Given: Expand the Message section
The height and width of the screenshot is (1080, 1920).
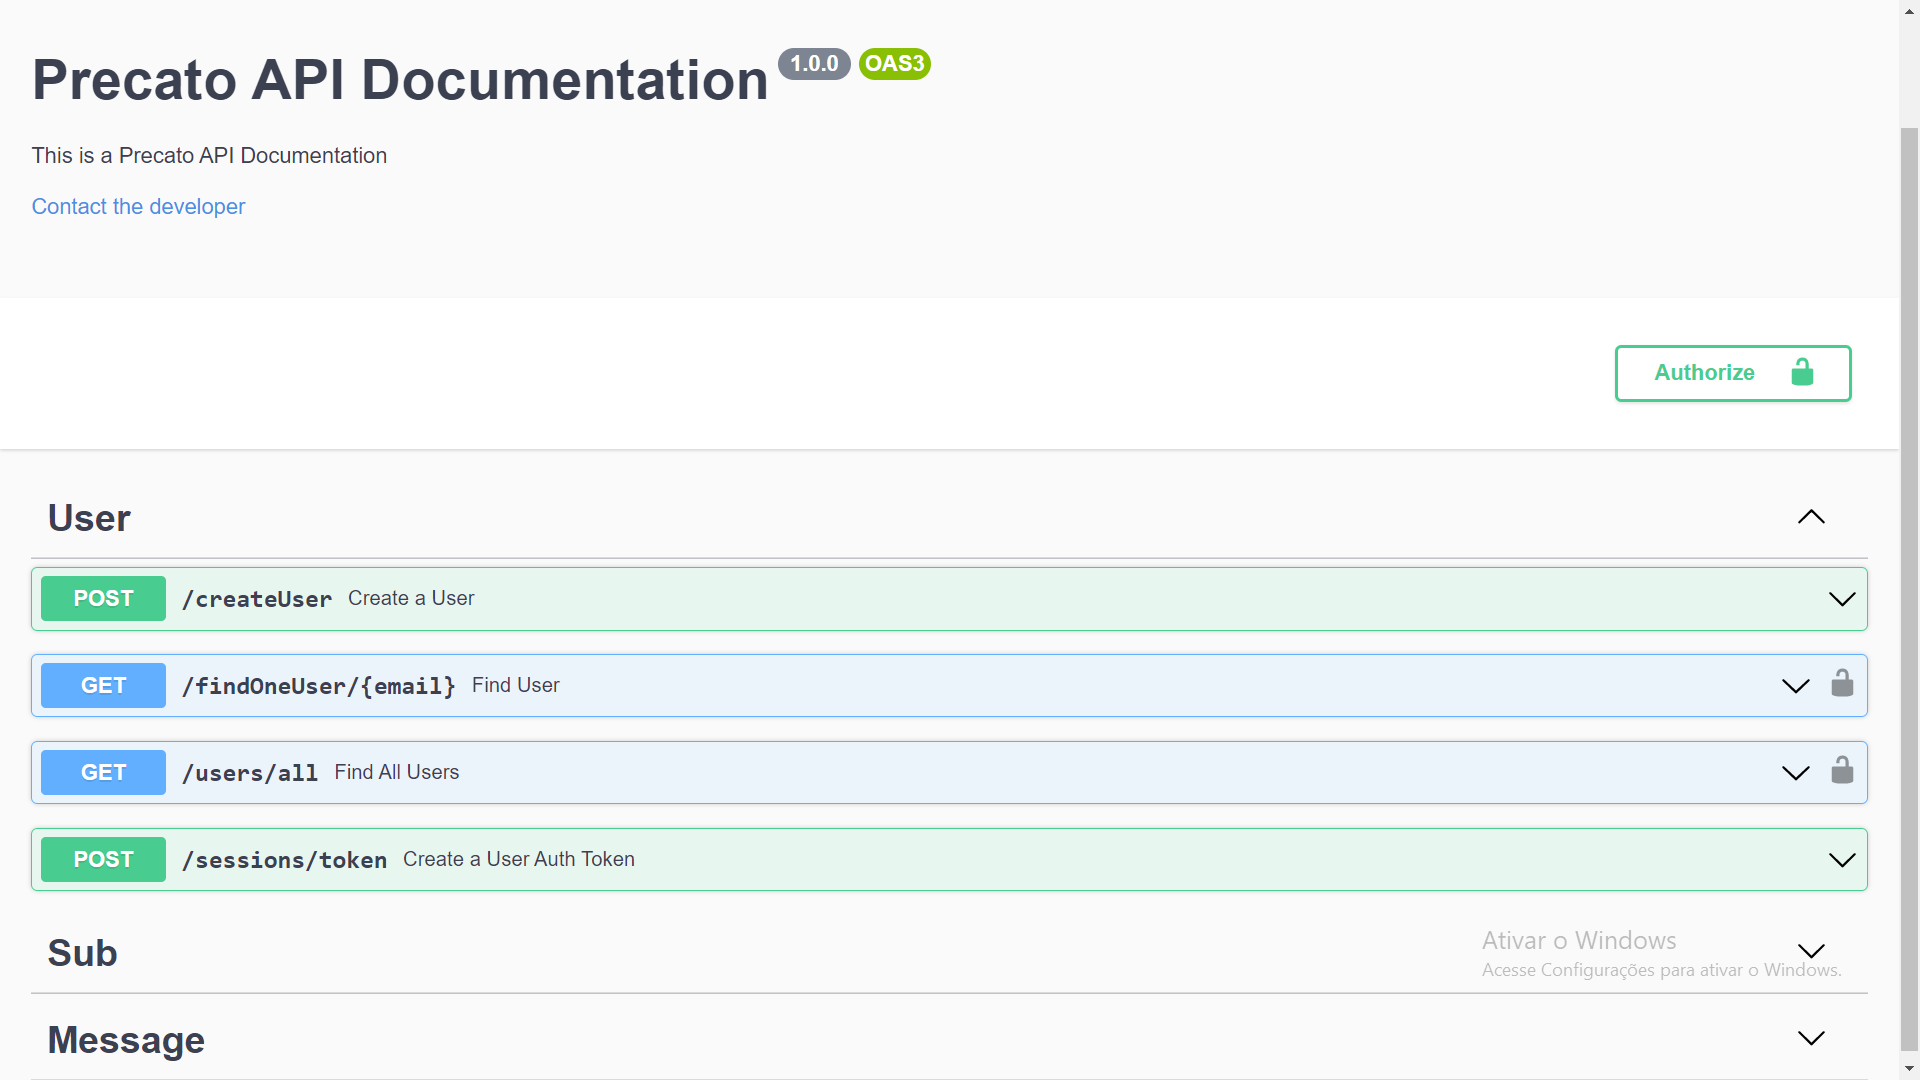Looking at the screenshot, I should 1811,1039.
